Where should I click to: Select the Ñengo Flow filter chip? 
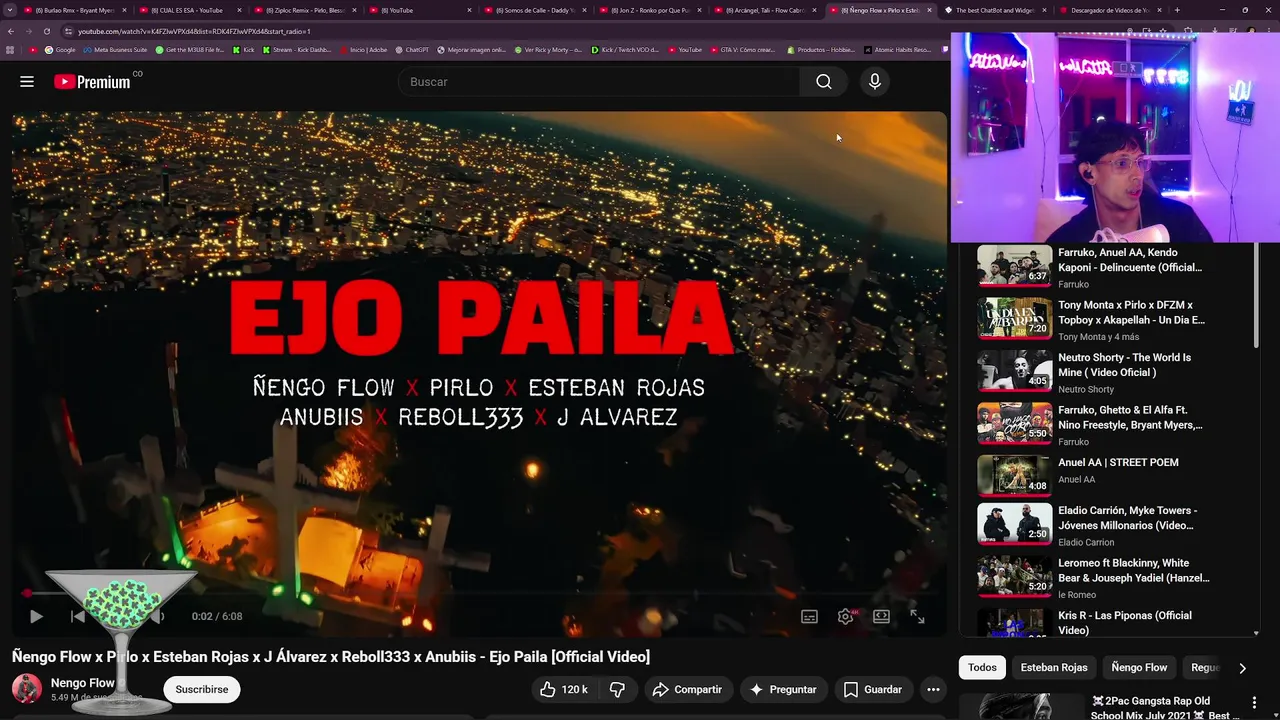point(1139,667)
